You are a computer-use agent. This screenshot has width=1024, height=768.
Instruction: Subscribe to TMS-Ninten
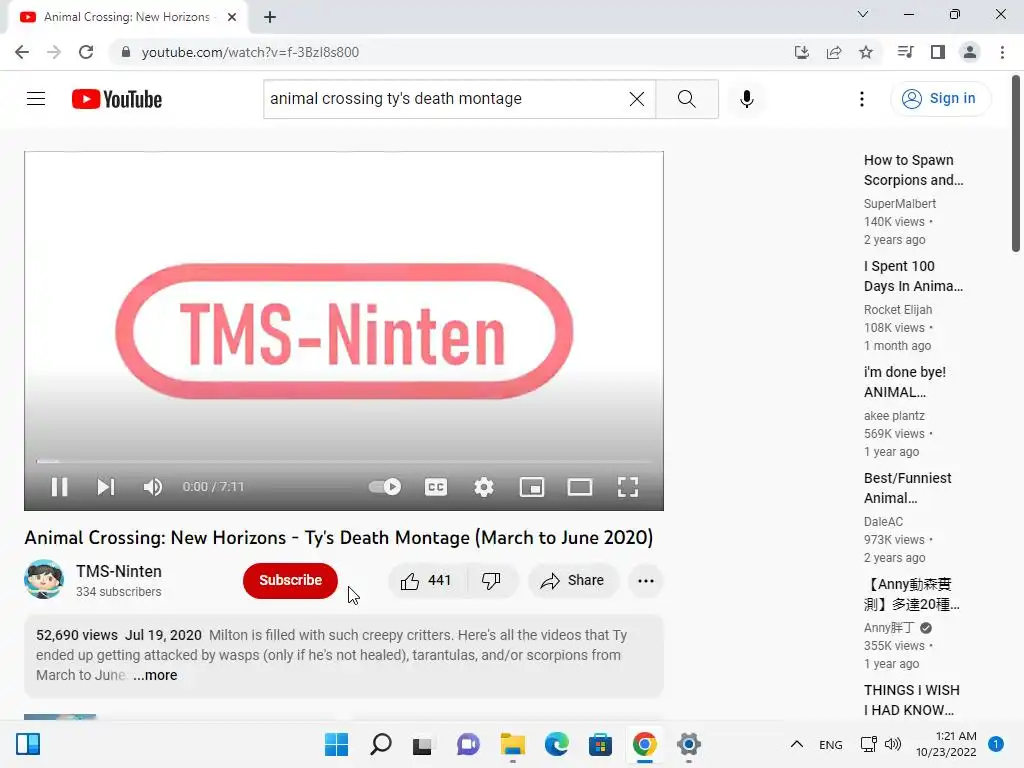(290, 580)
